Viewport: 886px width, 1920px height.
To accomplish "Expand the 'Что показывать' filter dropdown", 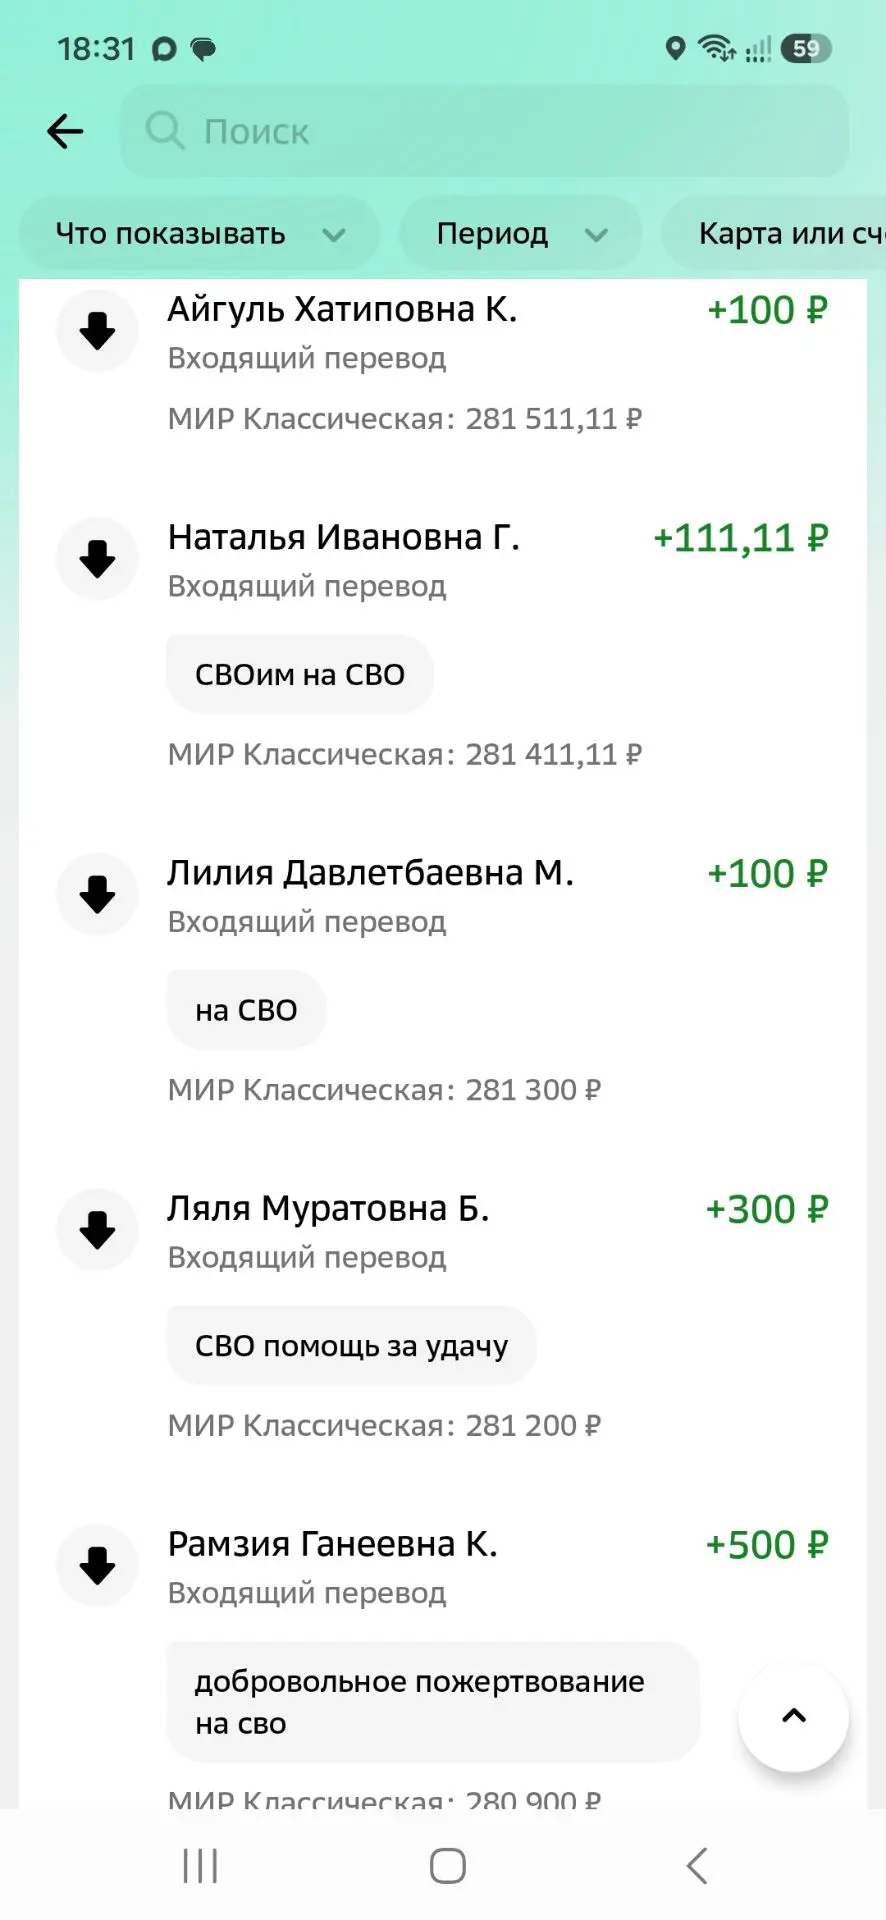I will (x=199, y=234).
